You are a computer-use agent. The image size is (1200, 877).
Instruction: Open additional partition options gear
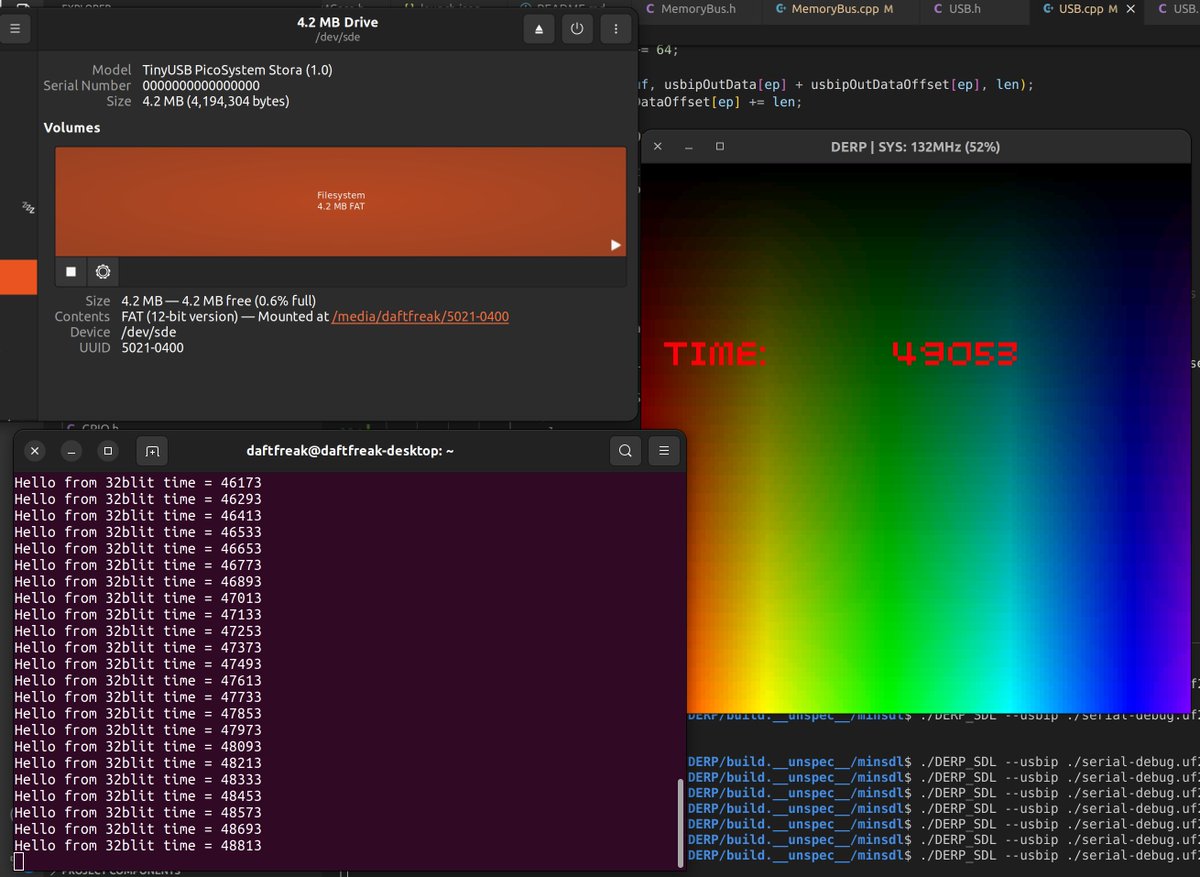102,271
